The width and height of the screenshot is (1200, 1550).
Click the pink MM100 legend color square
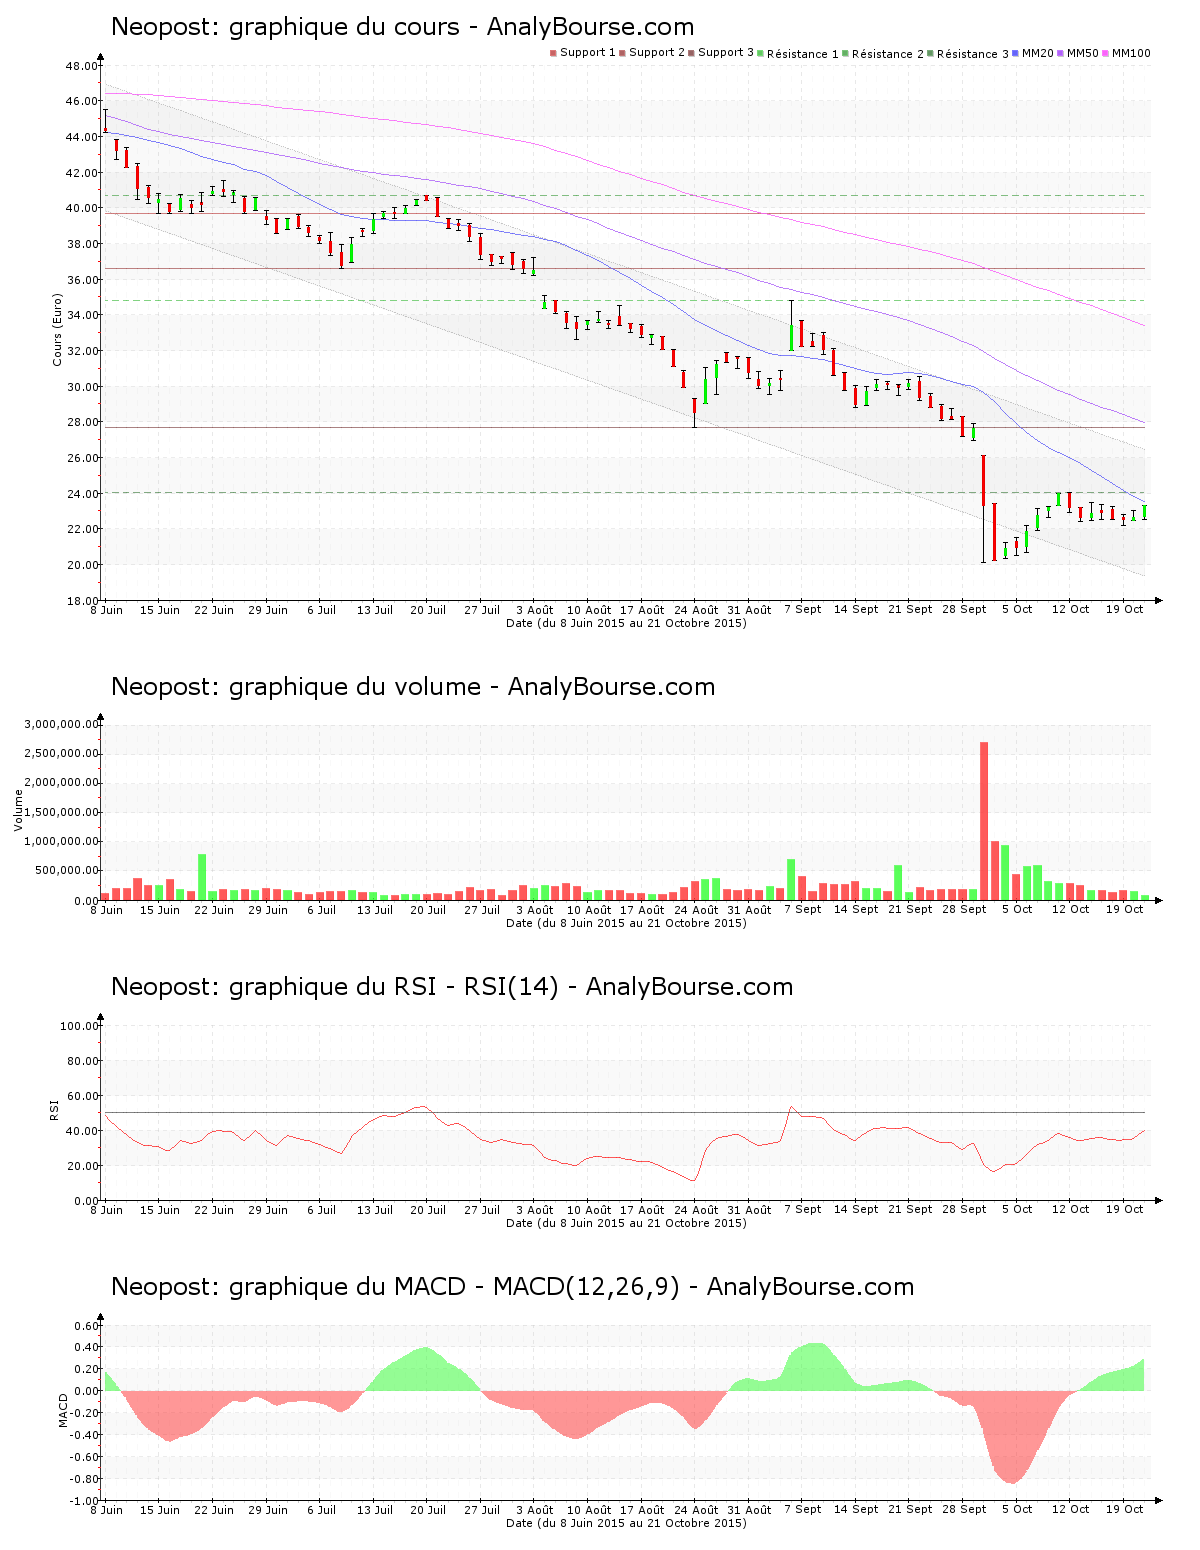click(x=1105, y=53)
